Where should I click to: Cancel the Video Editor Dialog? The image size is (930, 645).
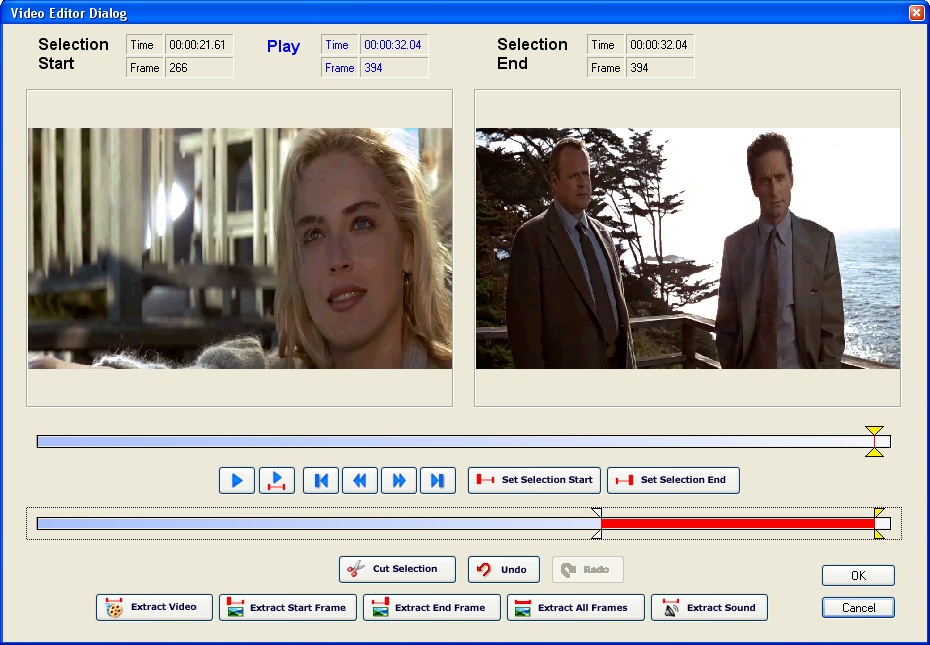[x=857, y=608]
